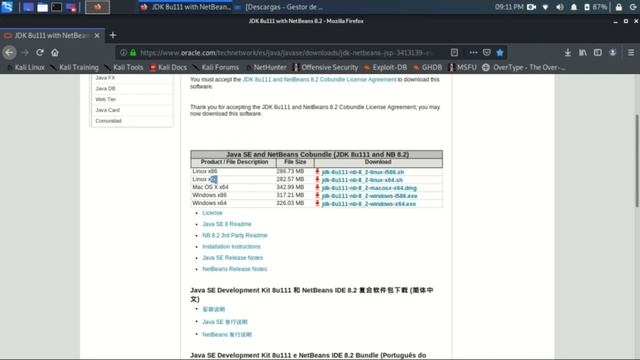Image resolution: width=640 pixels, height=360 pixels.
Task: Open the OverType bookmark
Action: click(524, 67)
